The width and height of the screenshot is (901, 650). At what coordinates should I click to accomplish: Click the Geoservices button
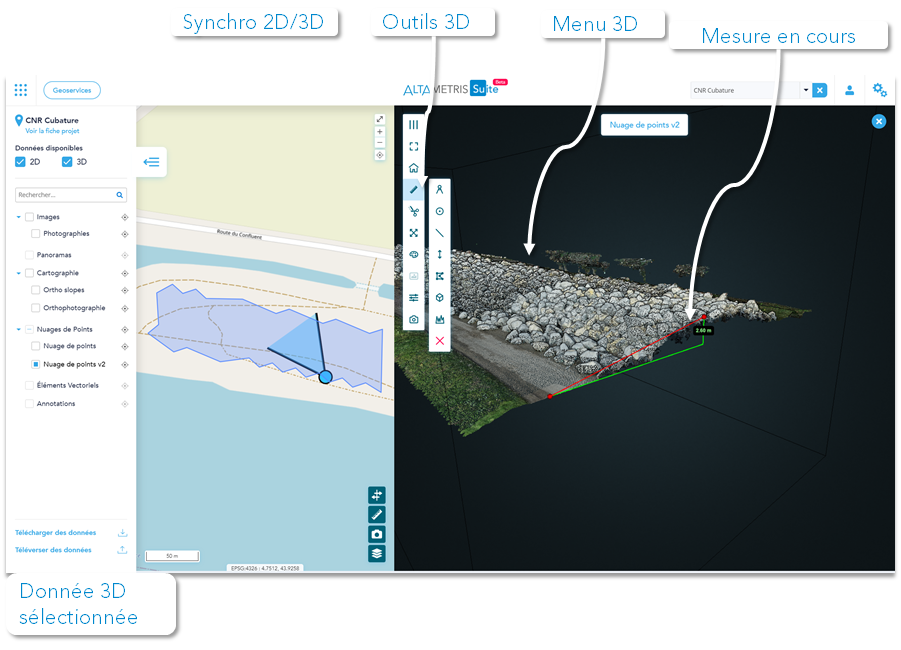pyautogui.click(x=72, y=90)
